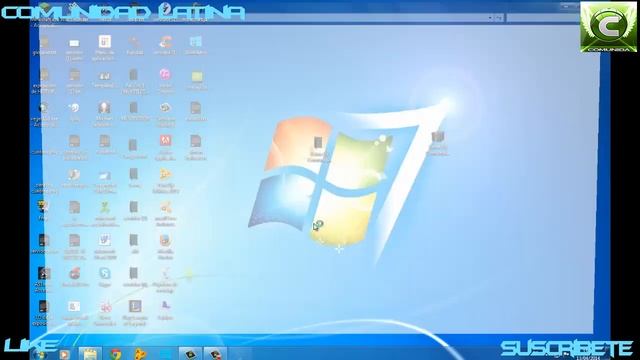Click the Windows Start orb
This screenshot has height=360, width=640.
click(x=40, y=355)
